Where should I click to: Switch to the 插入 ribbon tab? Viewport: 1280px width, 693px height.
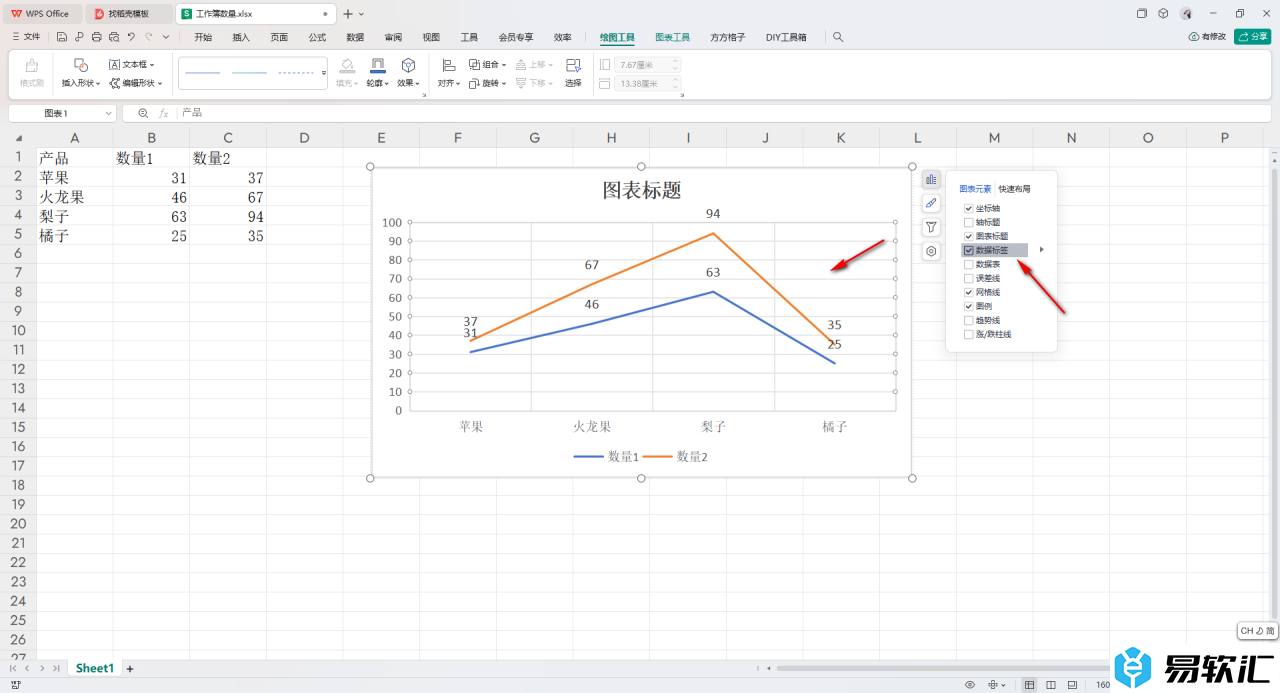pos(241,37)
